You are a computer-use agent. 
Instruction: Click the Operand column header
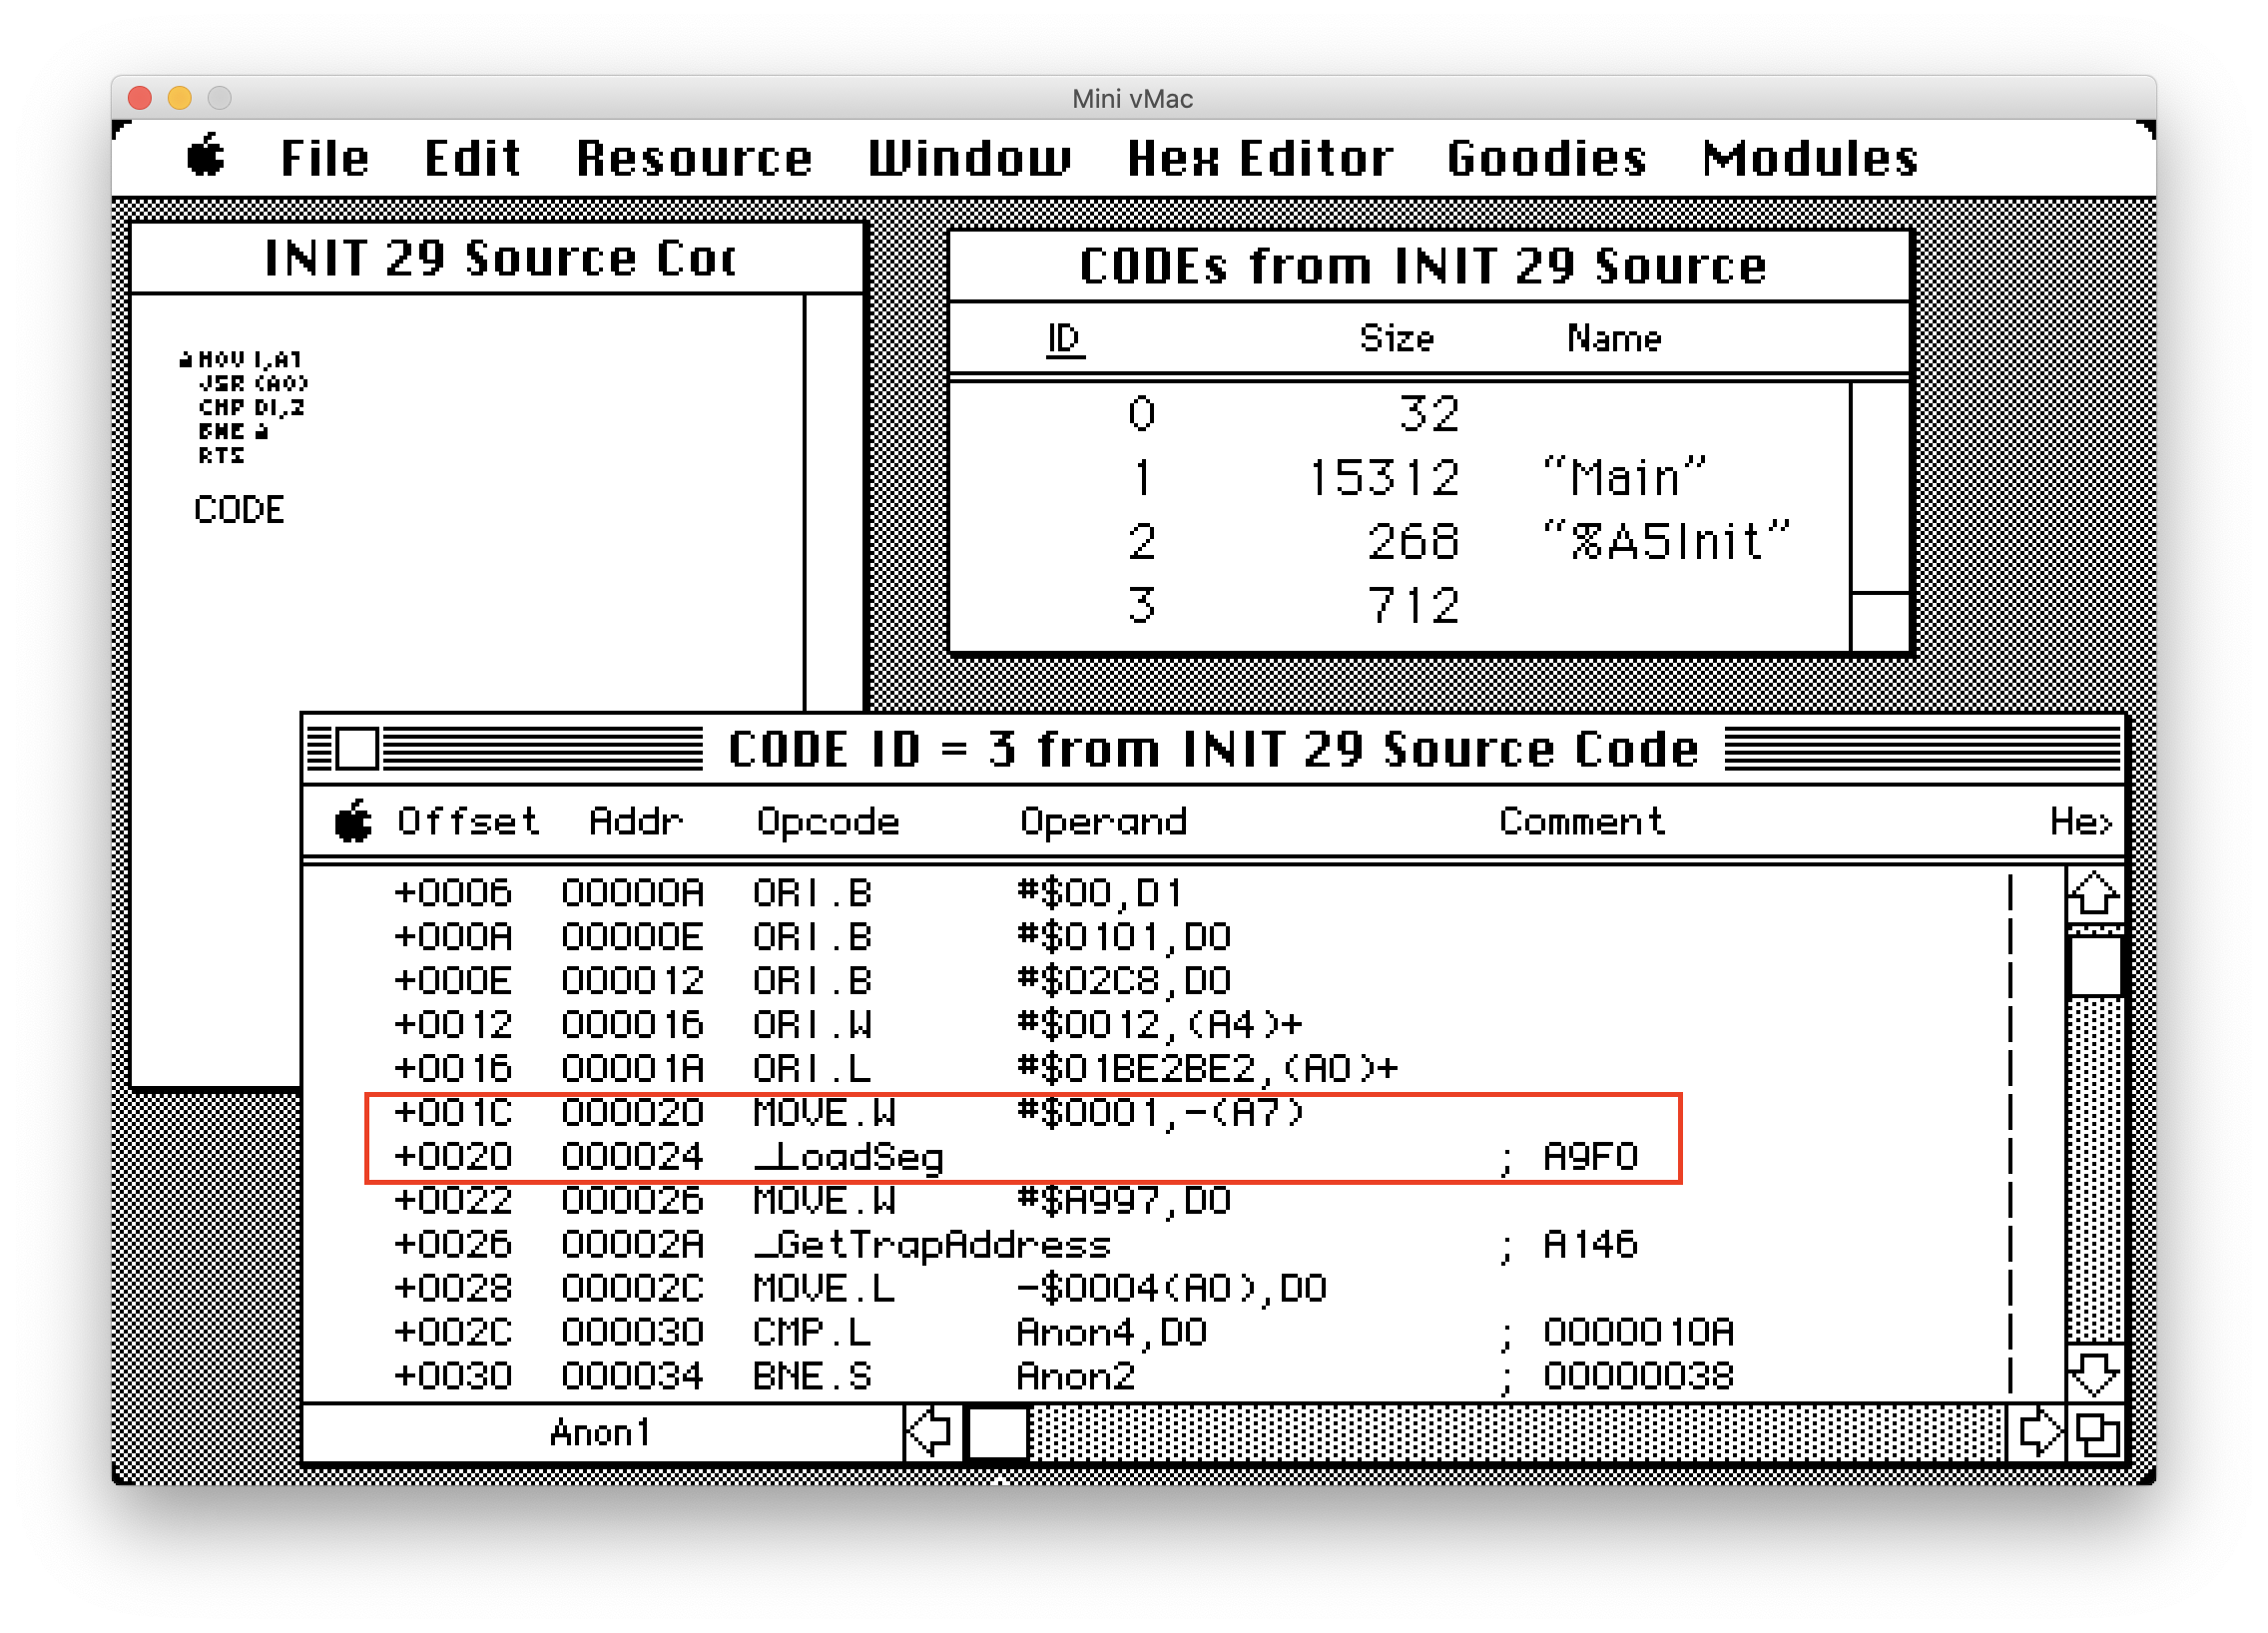click(1103, 821)
